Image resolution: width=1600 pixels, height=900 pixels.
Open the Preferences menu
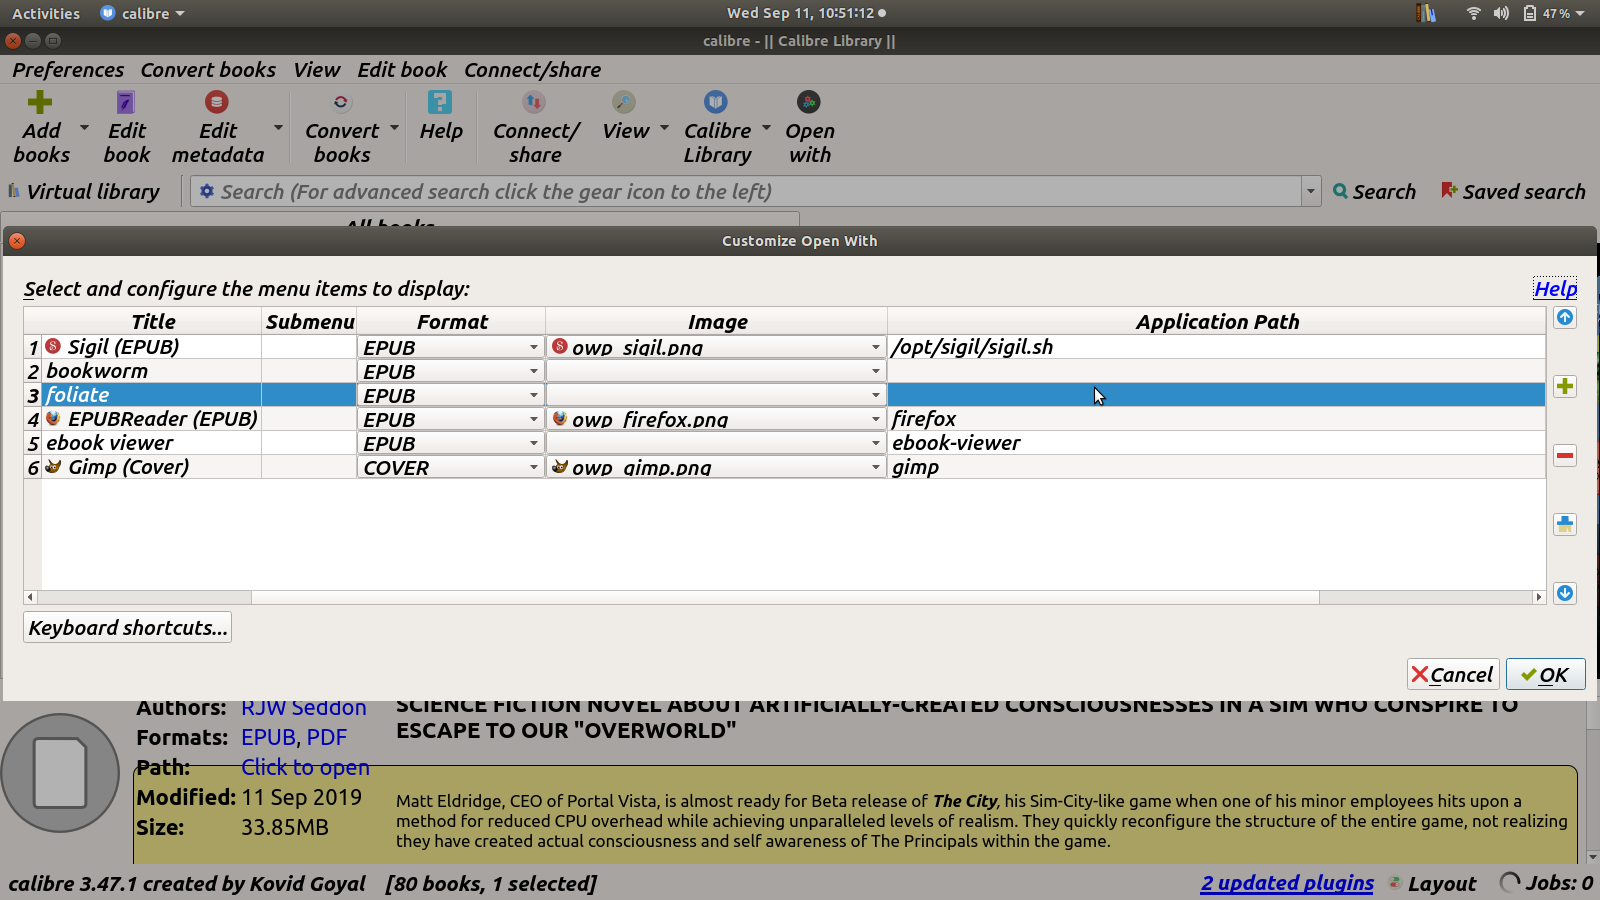68,70
